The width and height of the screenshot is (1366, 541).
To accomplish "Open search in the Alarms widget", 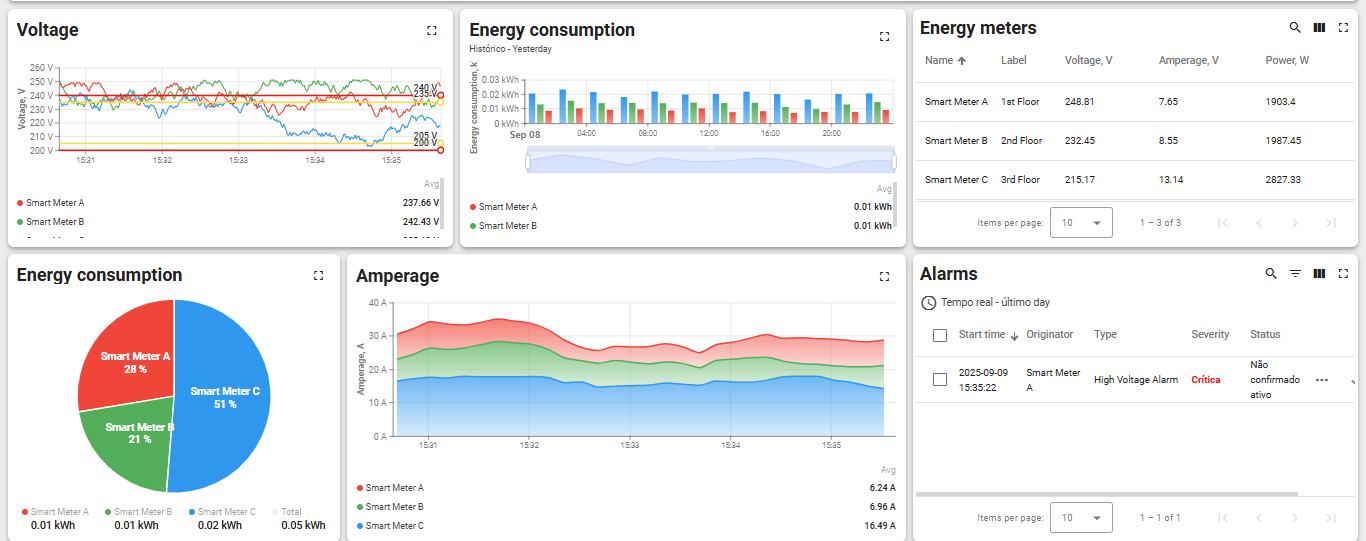I will [1271, 274].
